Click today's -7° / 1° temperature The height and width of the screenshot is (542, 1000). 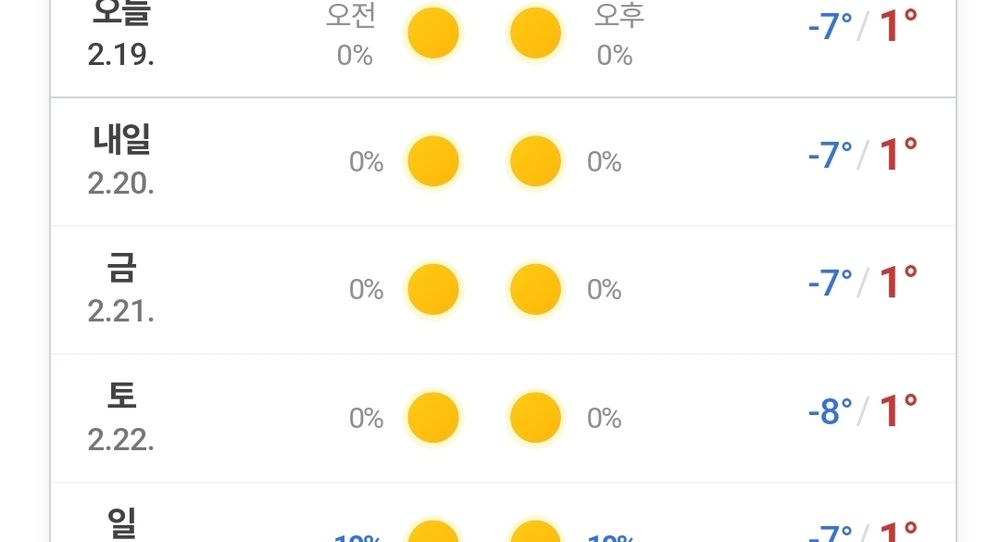pyautogui.click(x=863, y=26)
